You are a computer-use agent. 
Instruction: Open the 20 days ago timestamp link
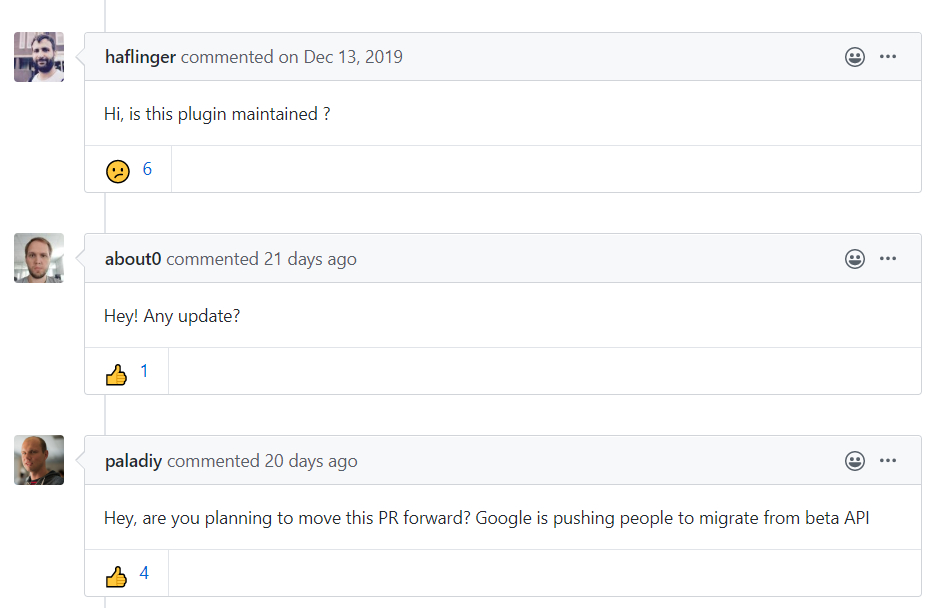[x=311, y=461]
